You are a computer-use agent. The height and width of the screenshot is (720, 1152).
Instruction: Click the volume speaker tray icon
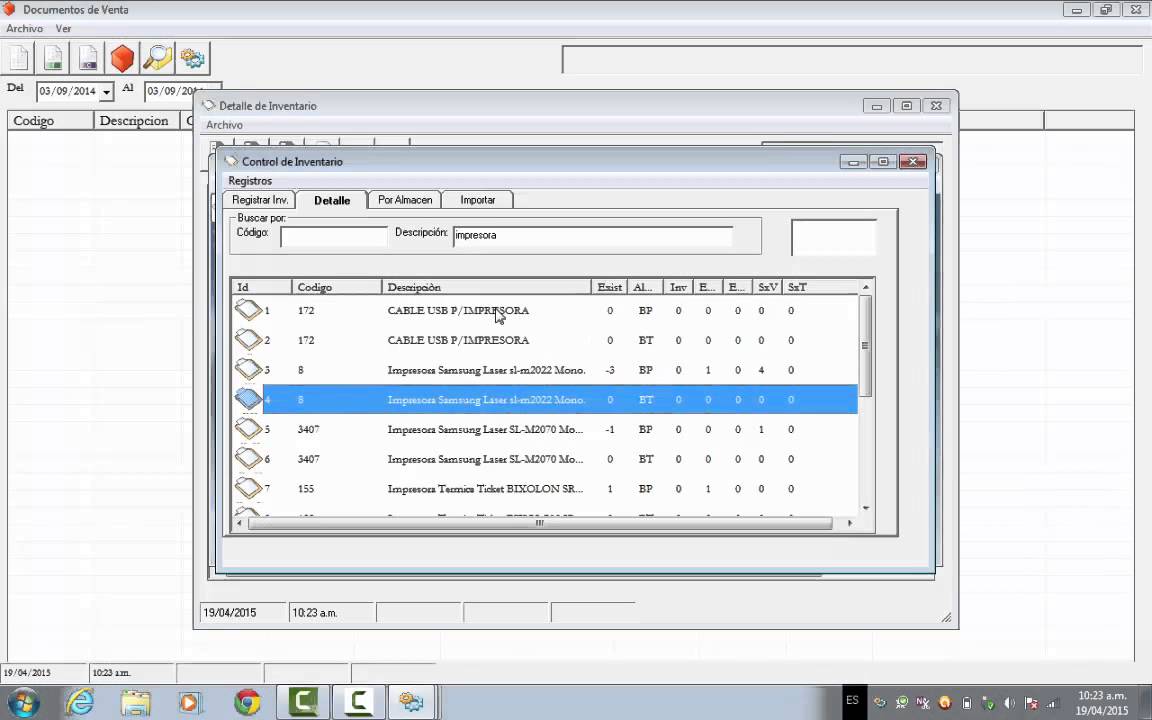[1009, 703]
